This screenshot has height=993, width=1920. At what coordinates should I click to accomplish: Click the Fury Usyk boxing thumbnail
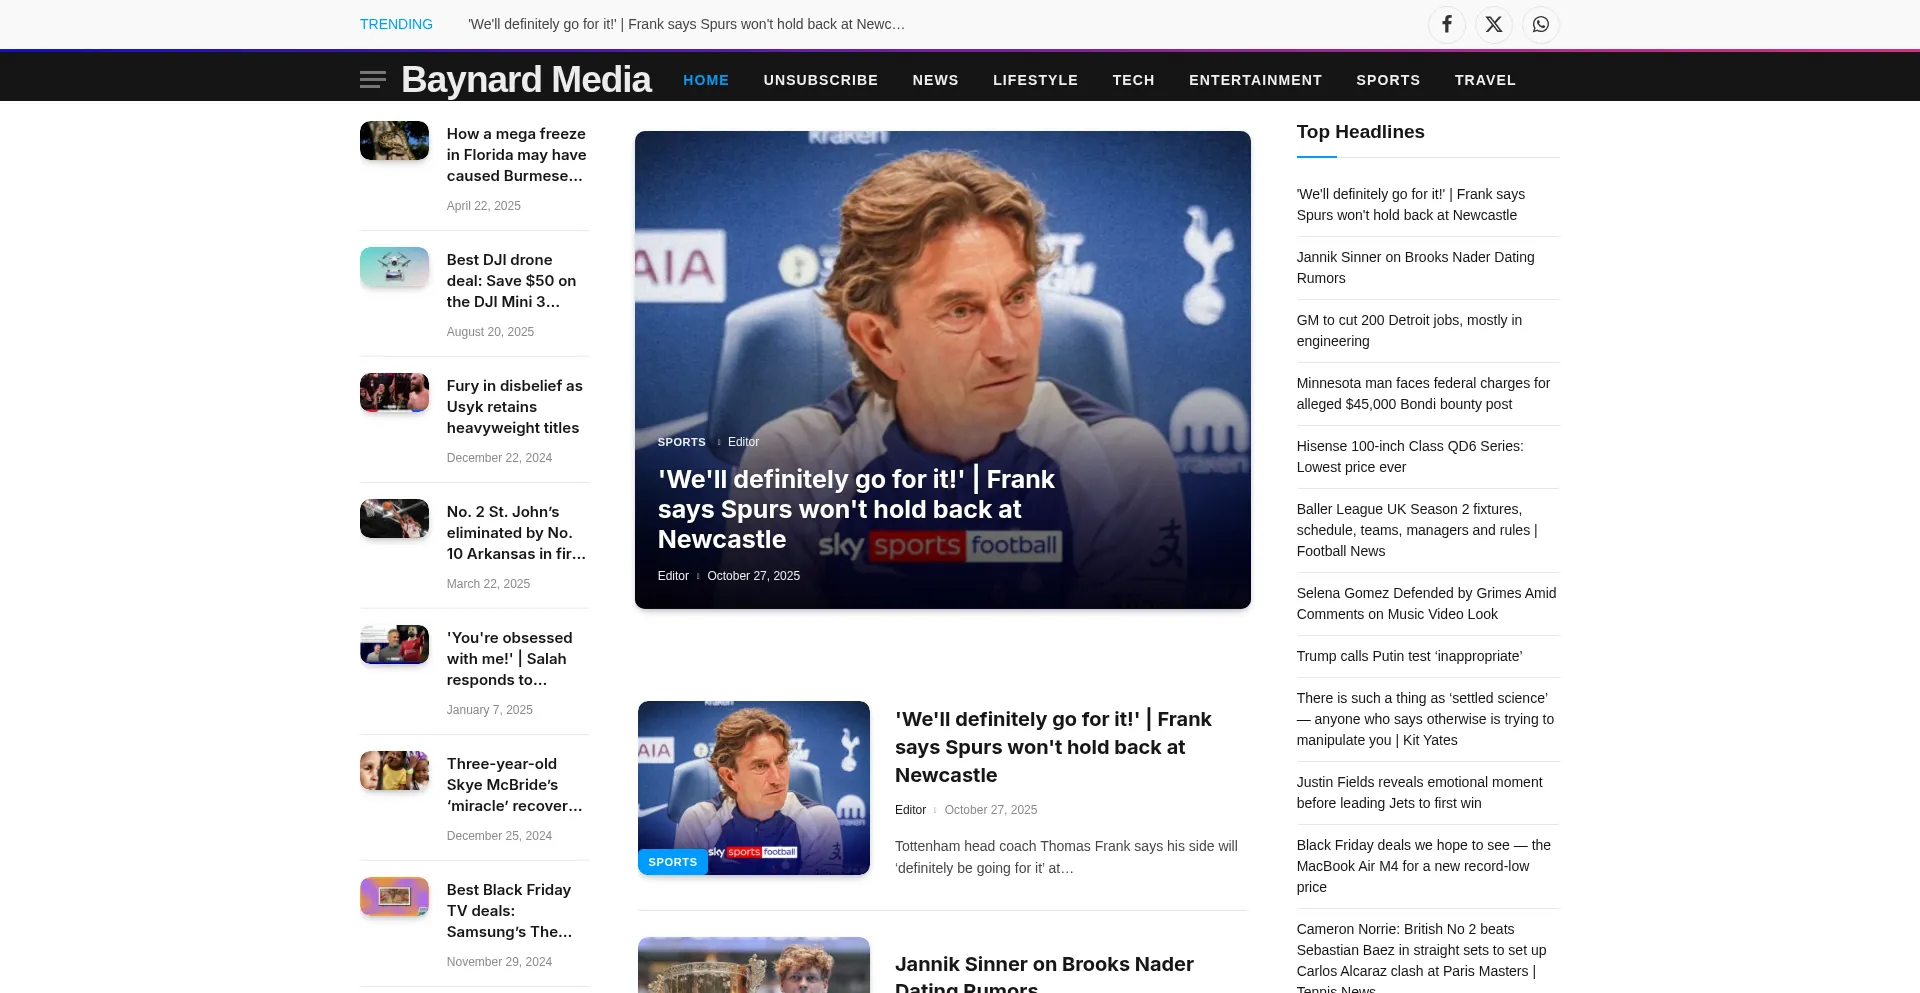[394, 393]
